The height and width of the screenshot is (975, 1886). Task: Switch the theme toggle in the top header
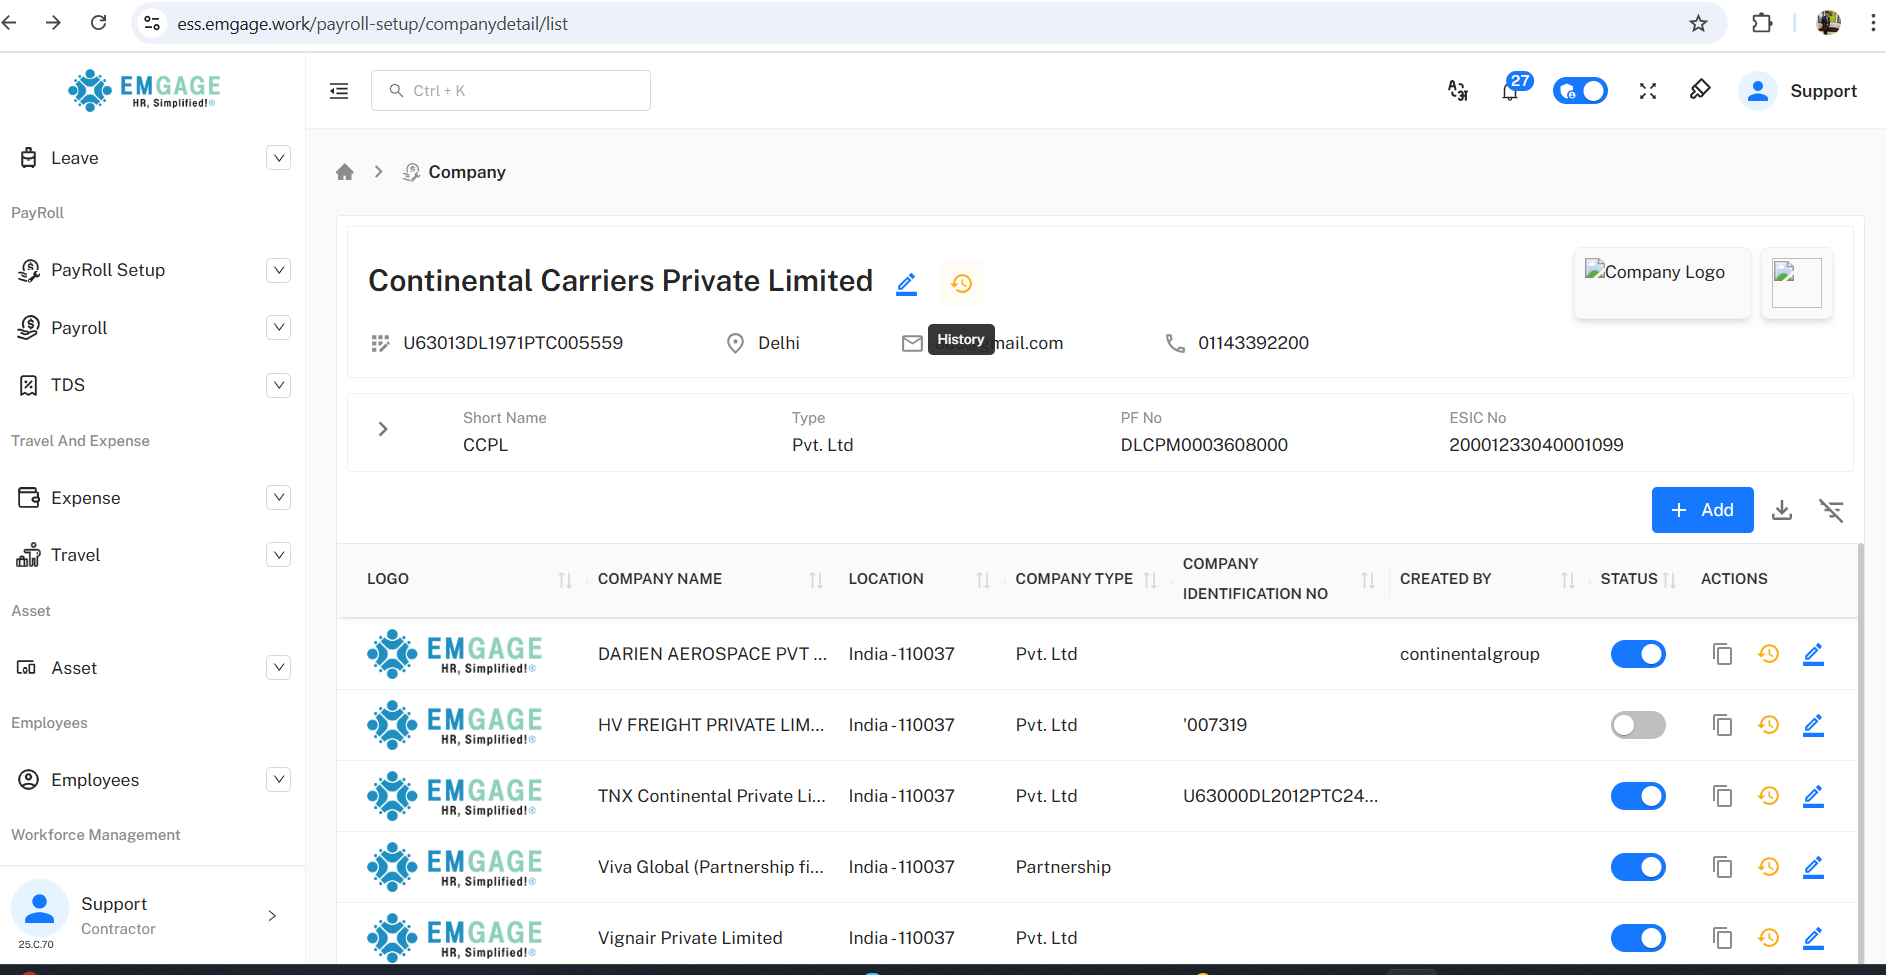(1579, 91)
